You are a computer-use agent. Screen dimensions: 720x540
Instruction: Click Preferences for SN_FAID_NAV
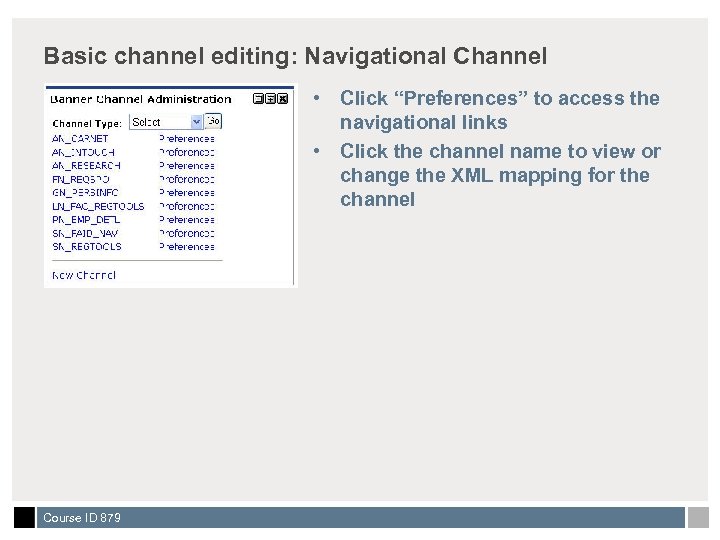point(187,233)
